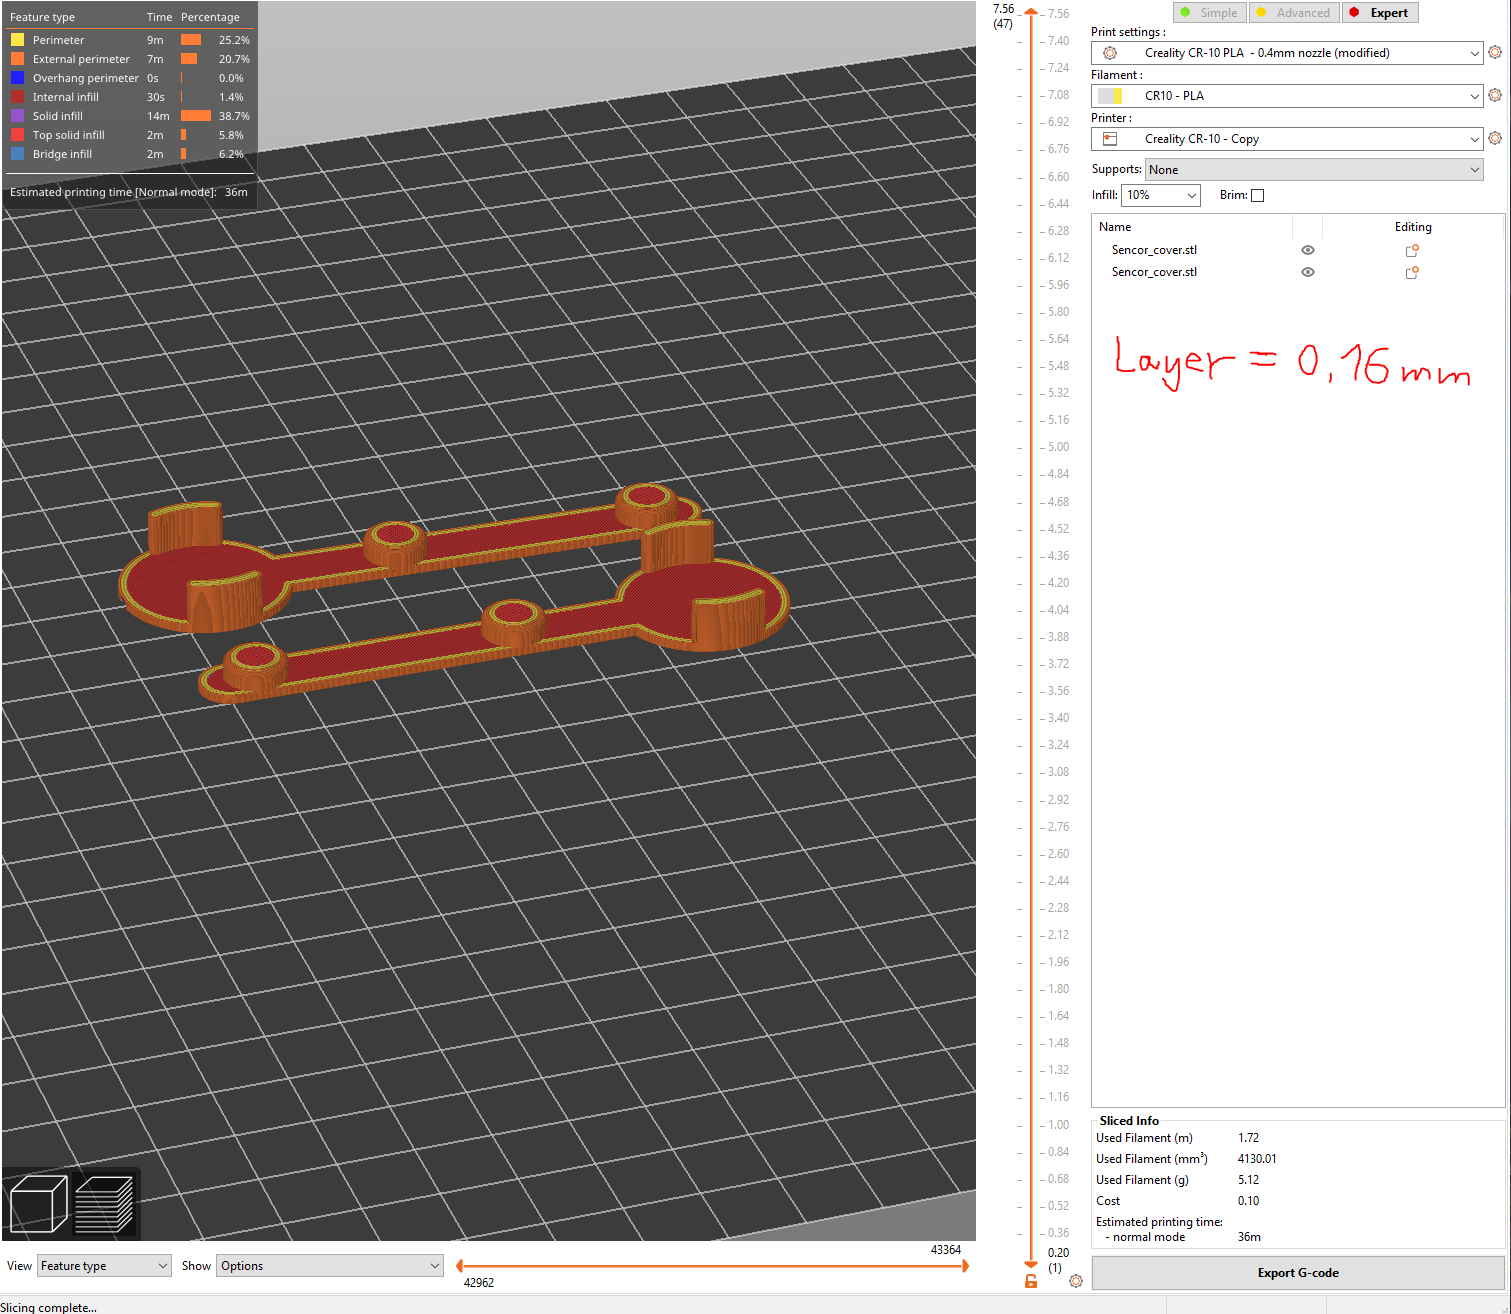Click the Used Filament (g) value 5.12
Viewport: 1511px width, 1314px height.
pyautogui.click(x=1248, y=1180)
